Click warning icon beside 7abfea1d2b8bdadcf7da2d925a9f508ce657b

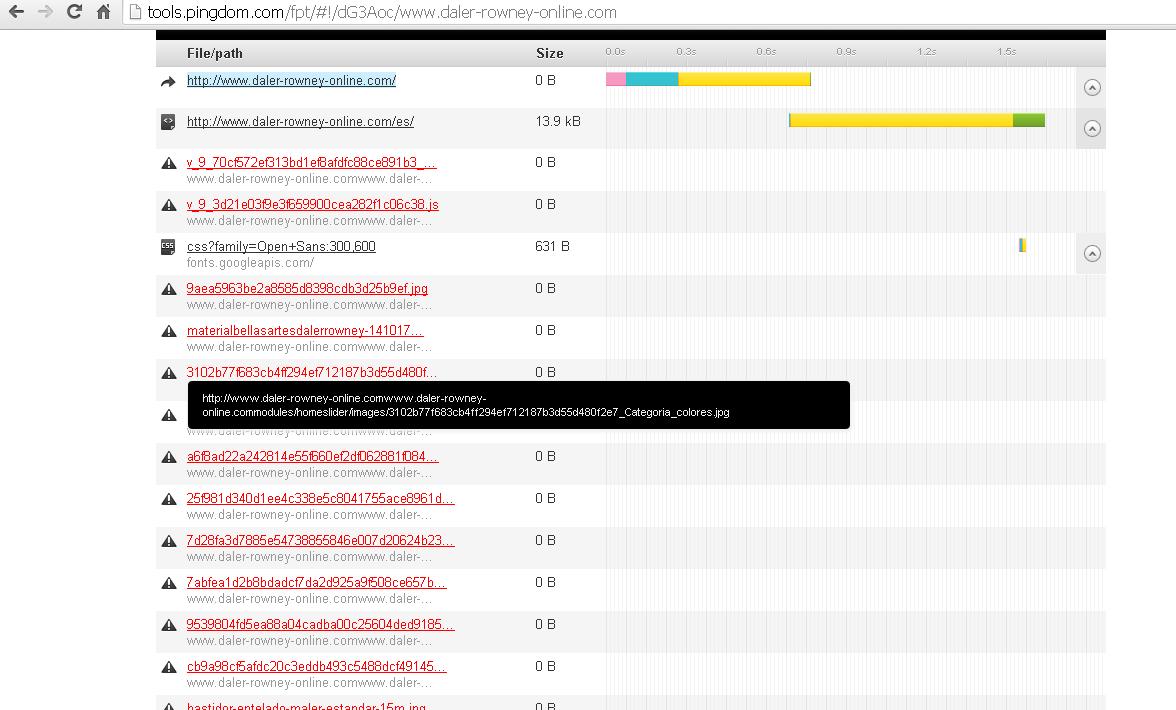pos(169,583)
